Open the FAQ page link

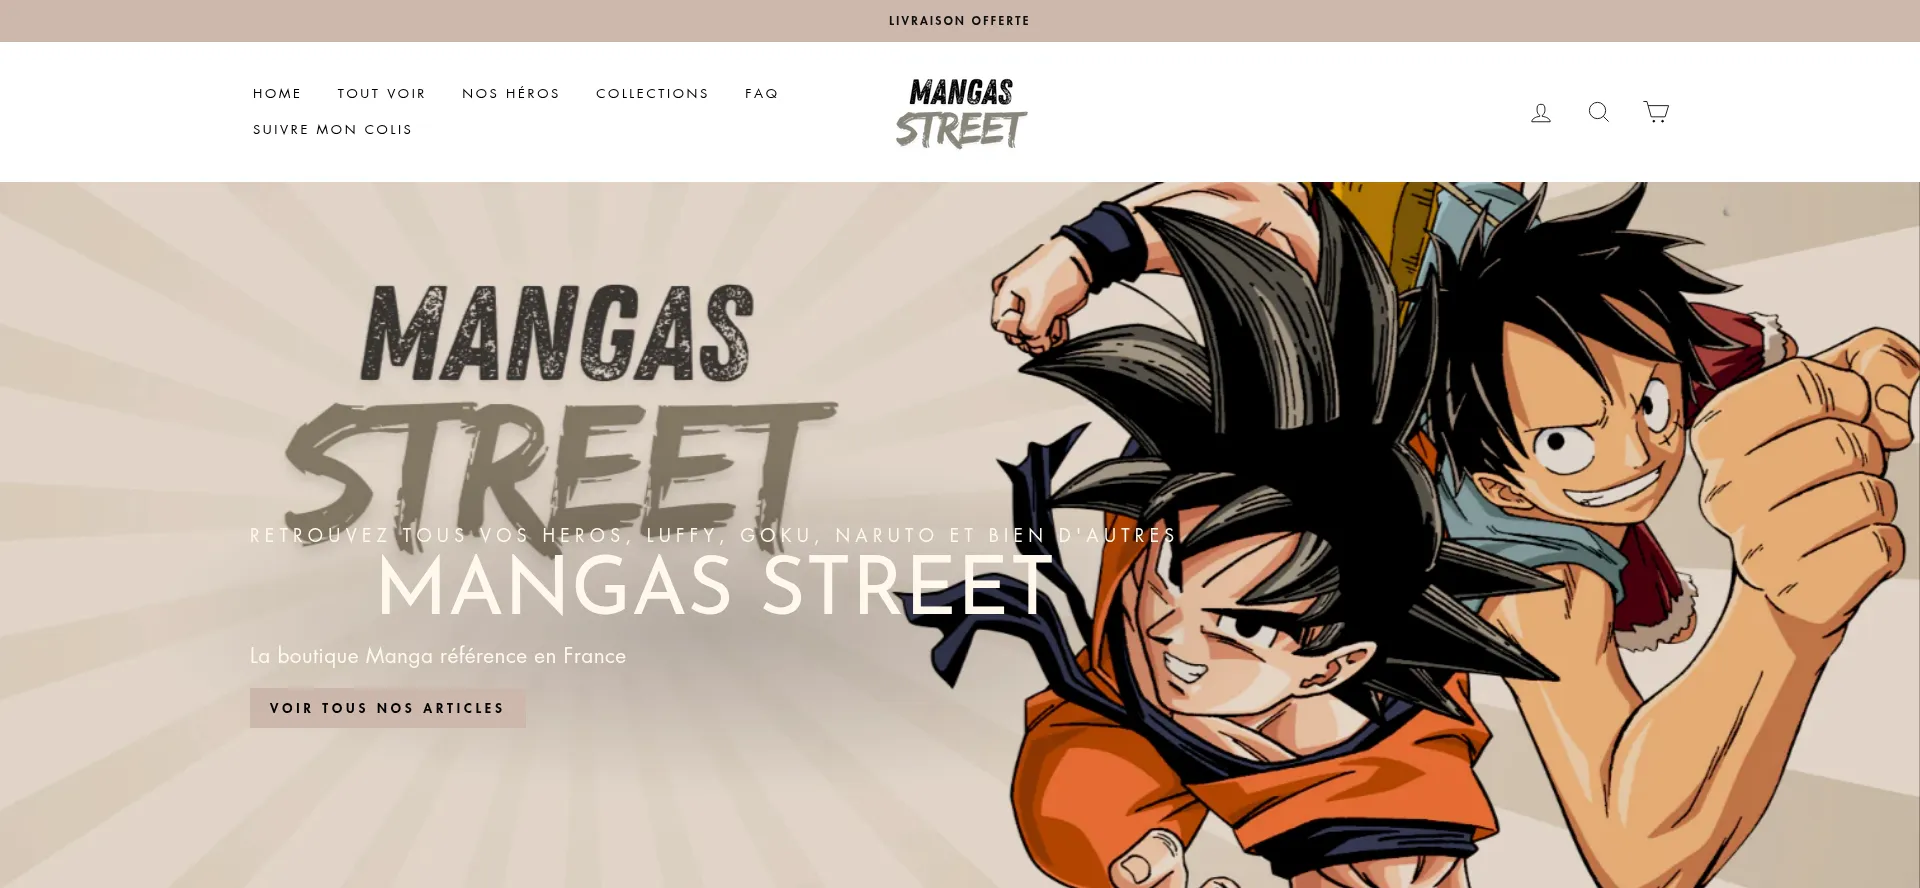(761, 93)
